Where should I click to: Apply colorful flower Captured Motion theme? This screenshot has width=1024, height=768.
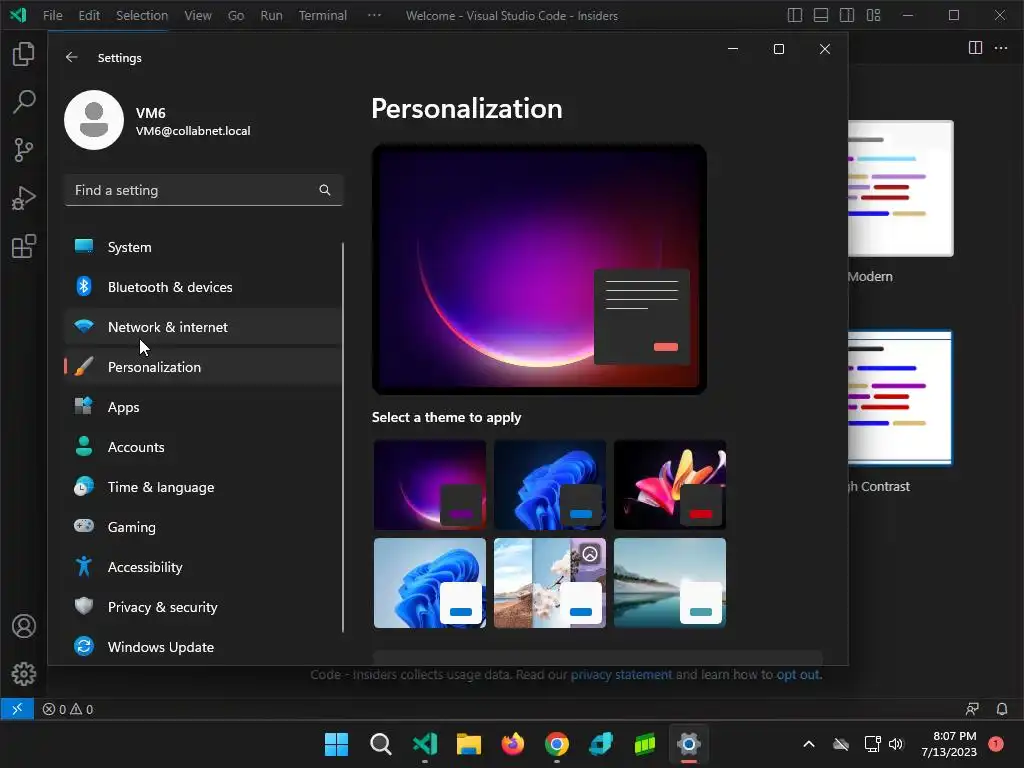(x=670, y=485)
